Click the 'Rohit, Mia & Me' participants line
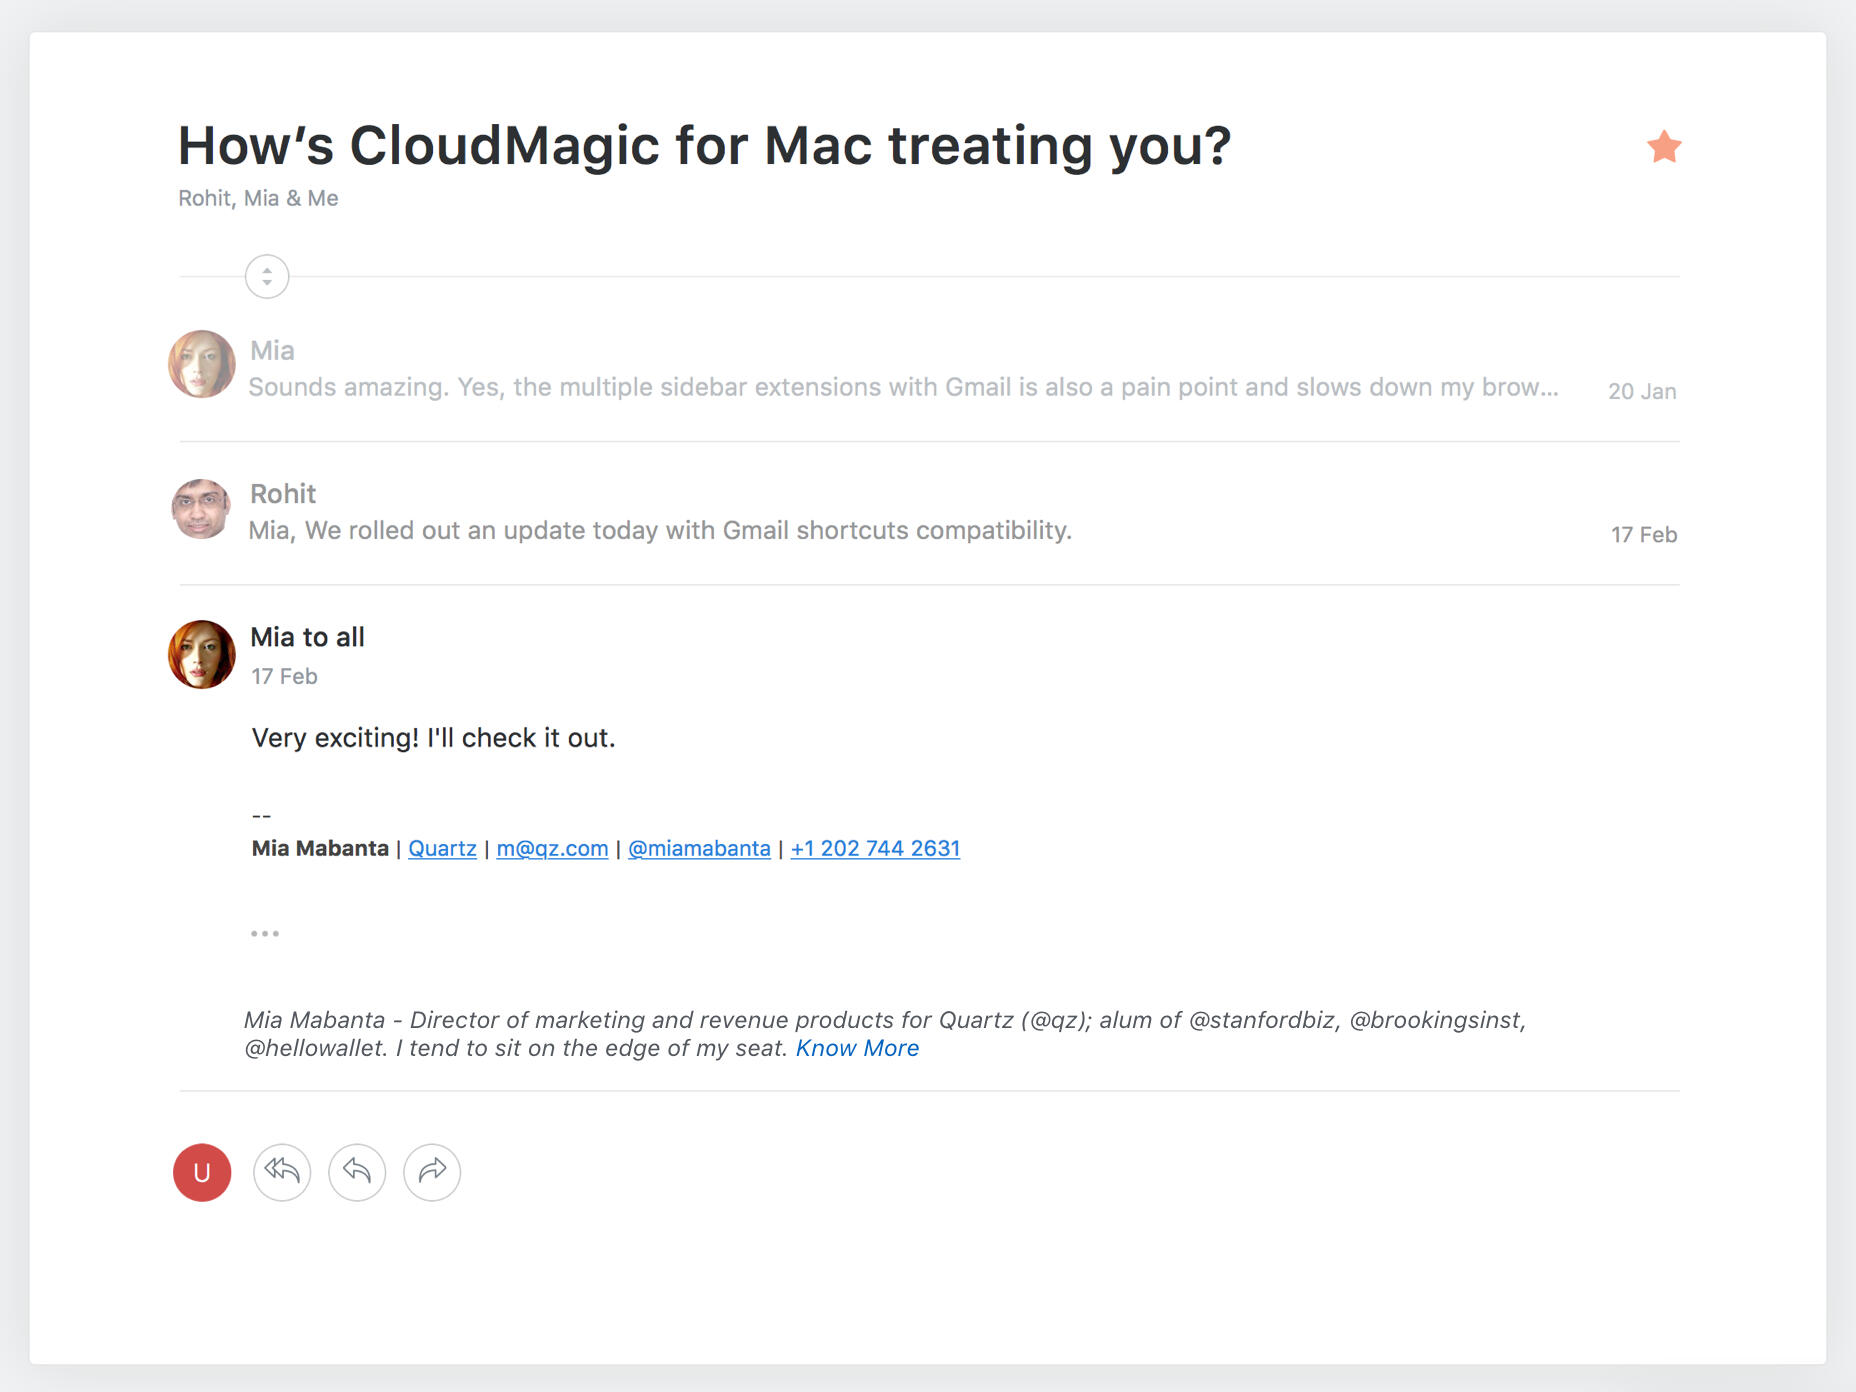The image size is (1856, 1392). coord(258,199)
